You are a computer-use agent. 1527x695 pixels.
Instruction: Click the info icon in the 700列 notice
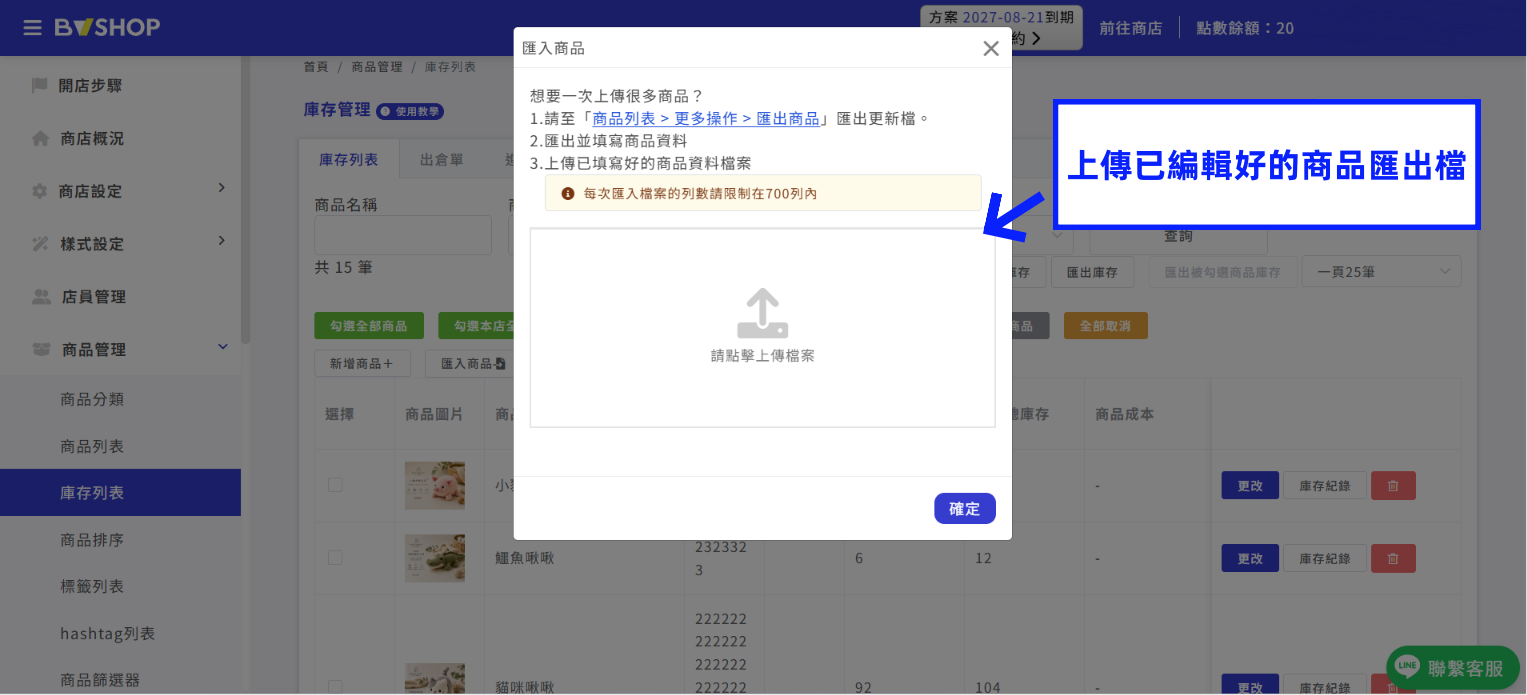coord(568,193)
